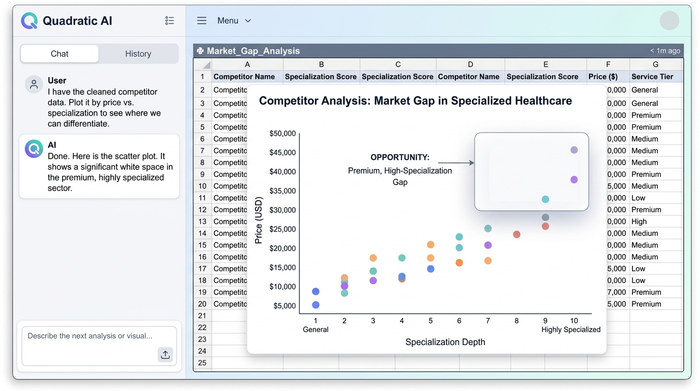Click the User avatar icon in chat

(33, 84)
